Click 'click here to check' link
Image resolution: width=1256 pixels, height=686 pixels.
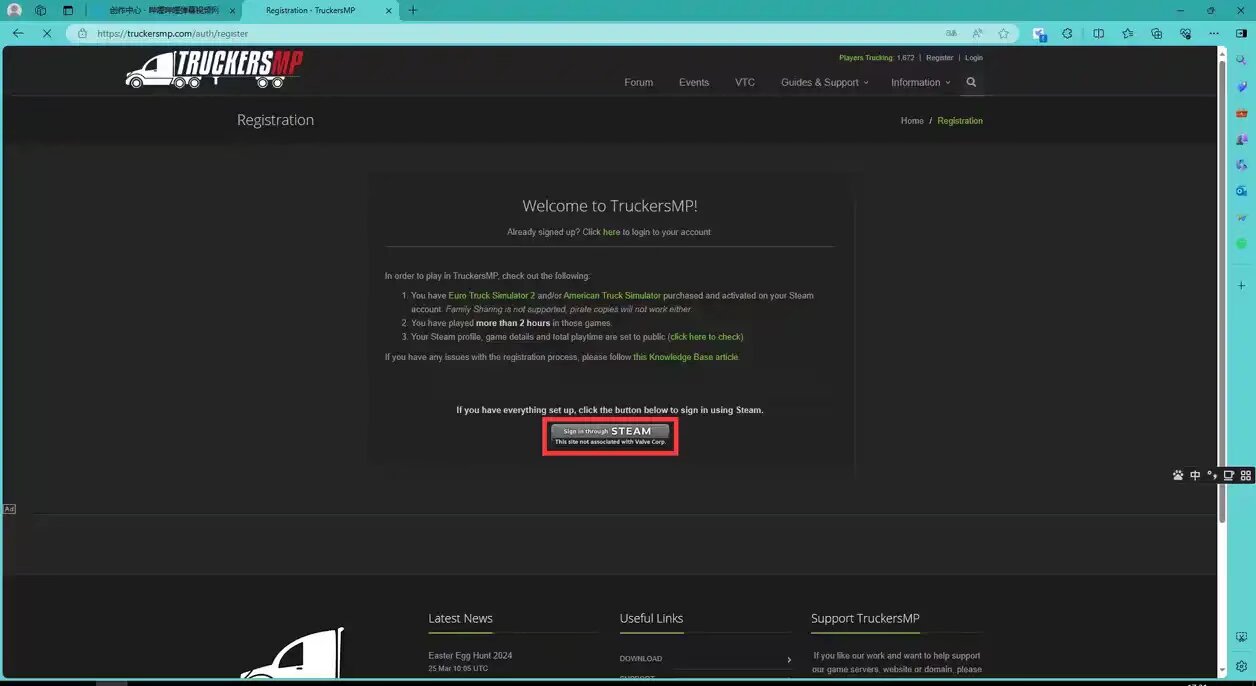point(706,337)
